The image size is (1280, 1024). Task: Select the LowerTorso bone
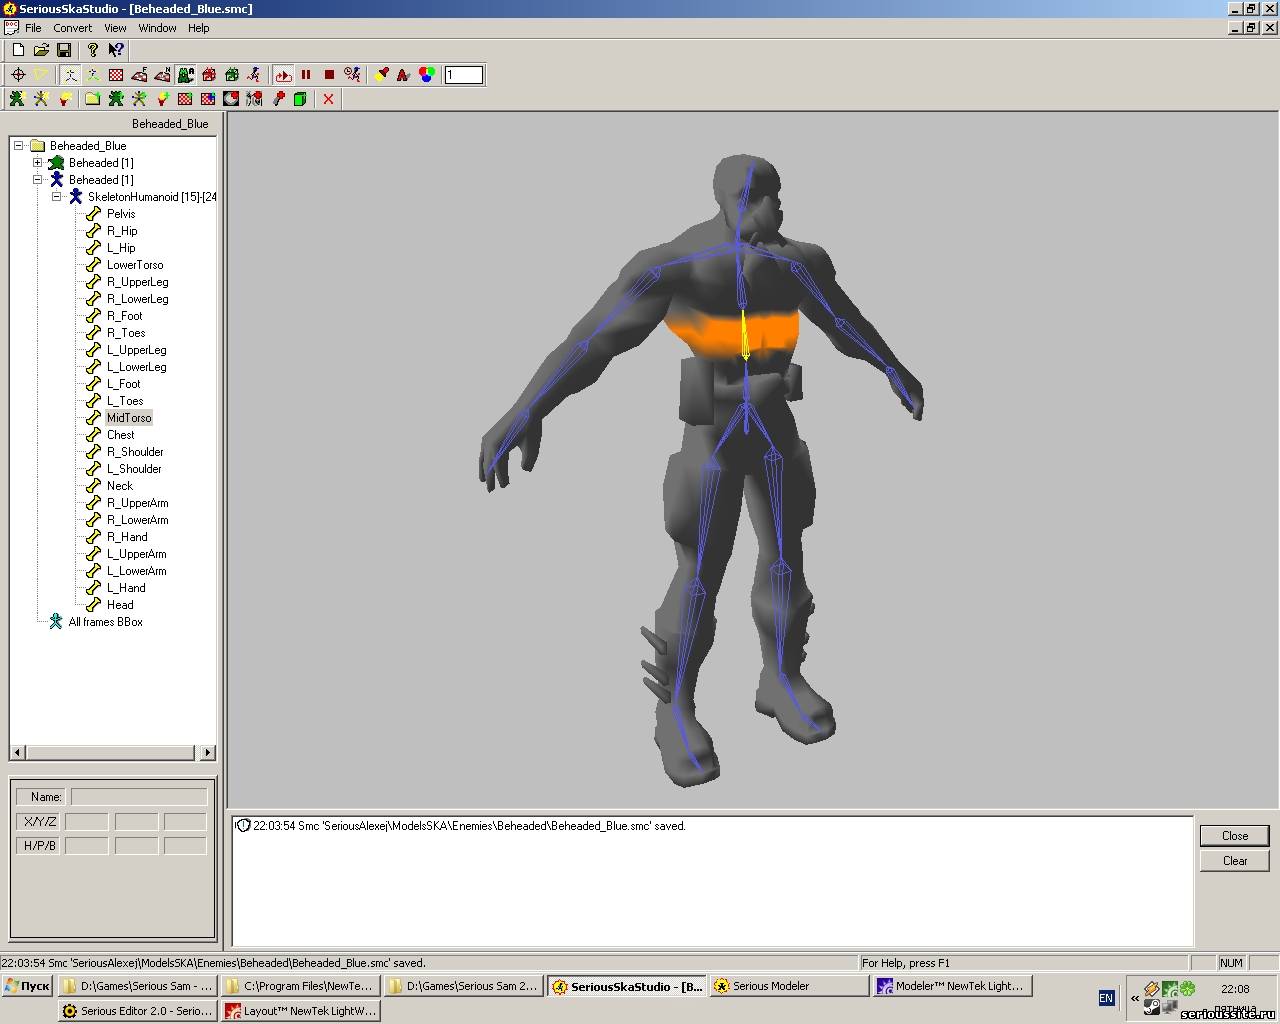click(135, 265)
